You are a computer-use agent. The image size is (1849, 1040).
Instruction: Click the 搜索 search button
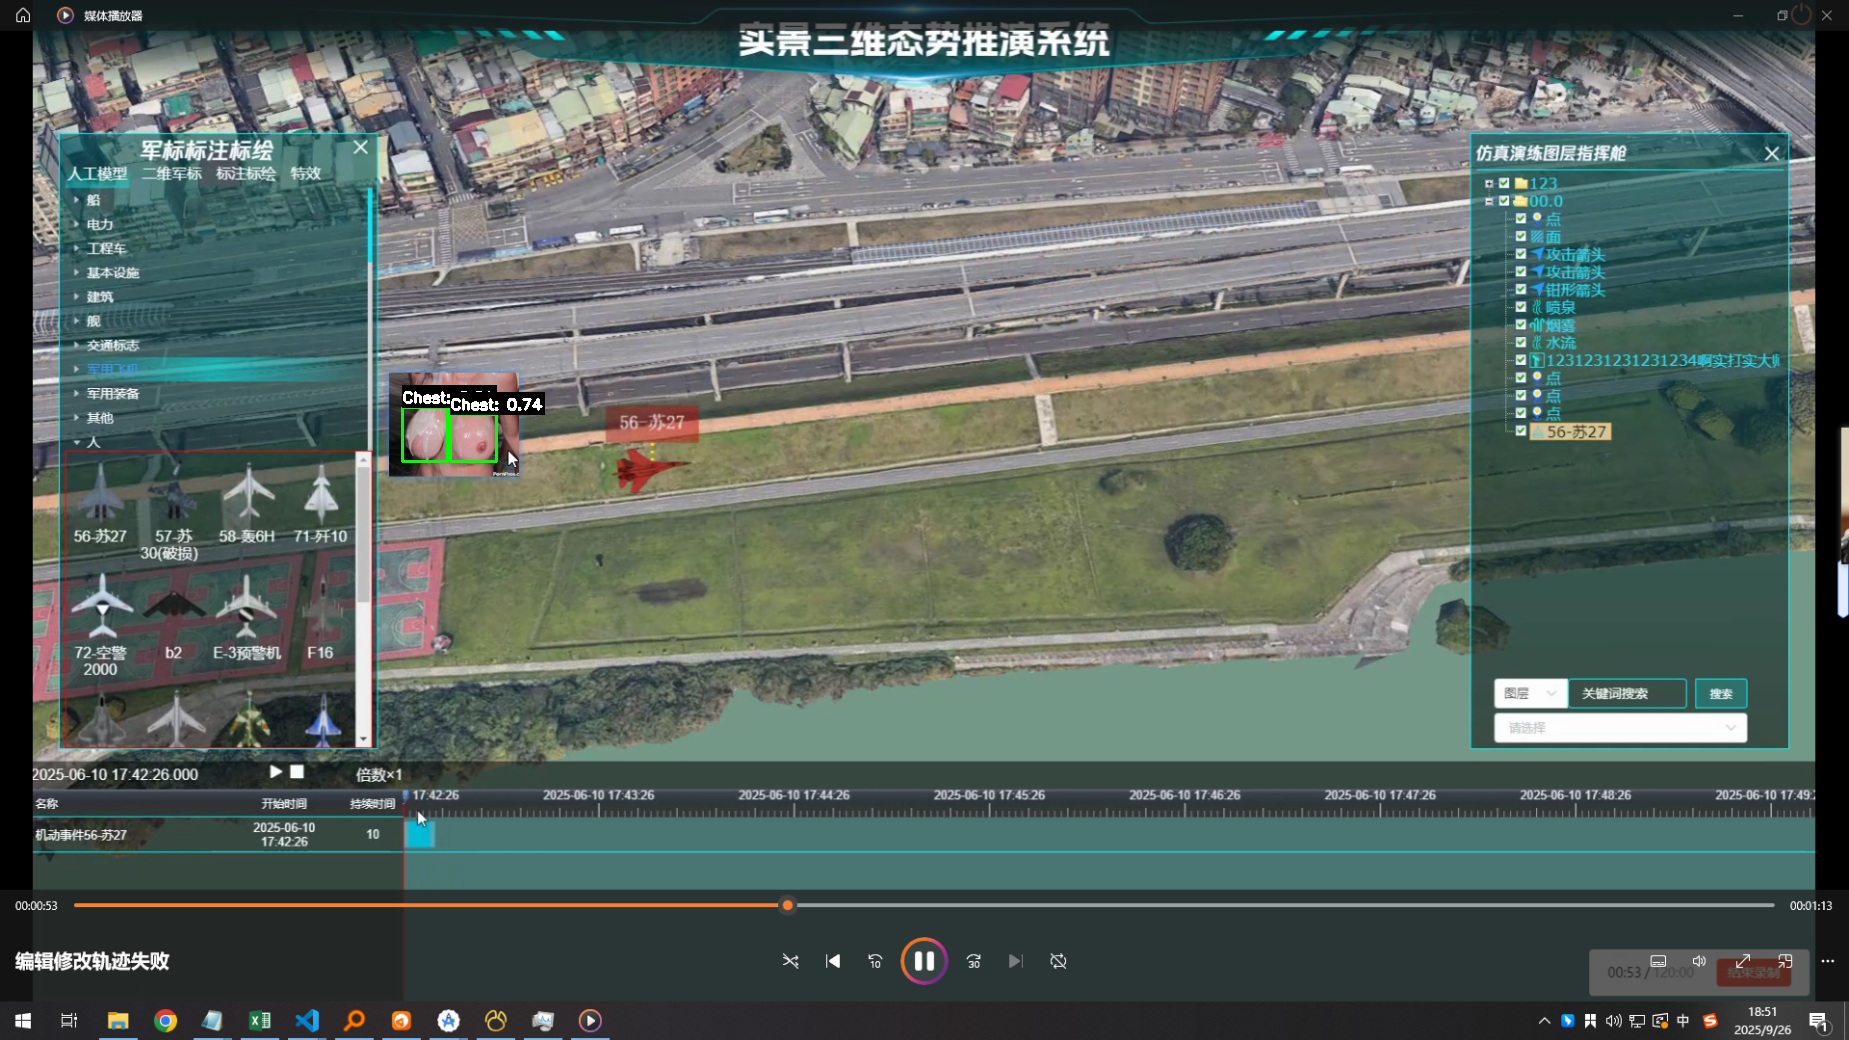click(x=1720, y=693)
